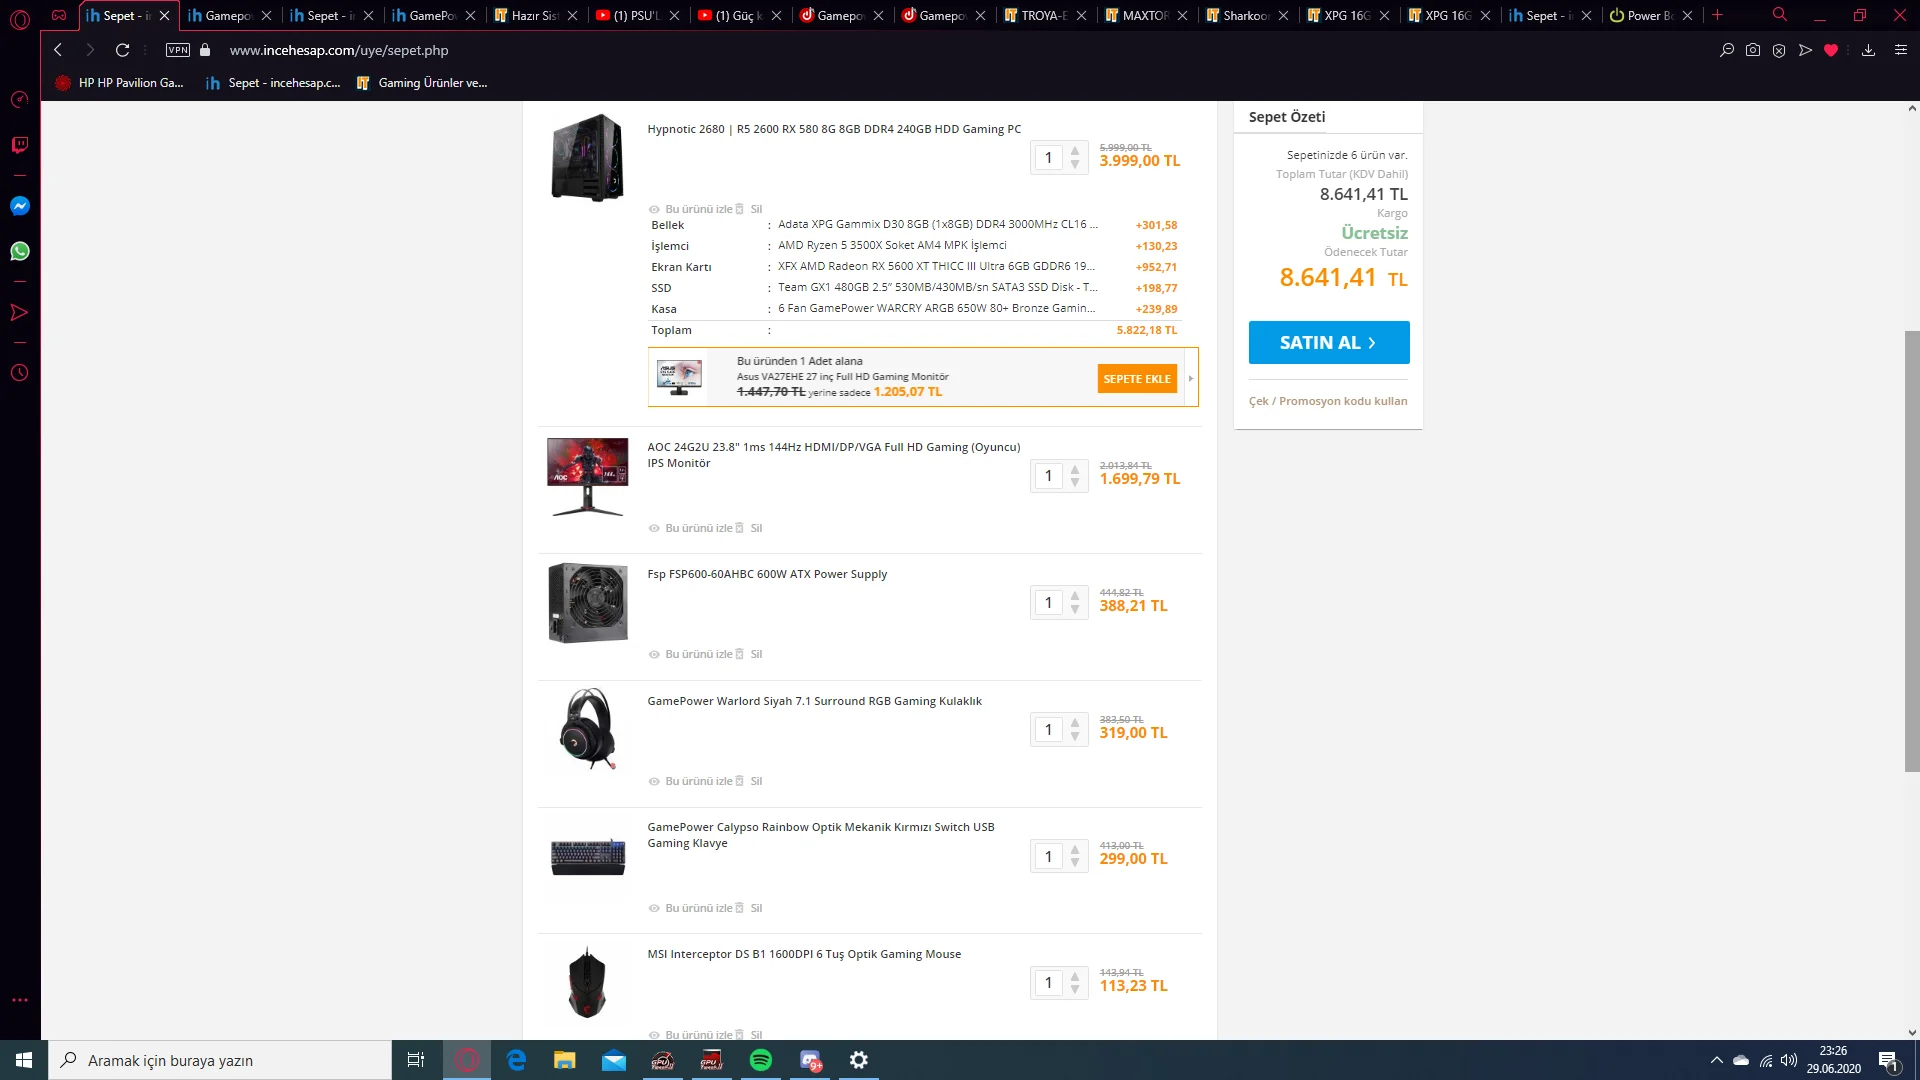This screenshot has width=1920, height=1080.
Task: Open History from the Opera sidebar
Action: pyautogui.click(x=19, y=373)
